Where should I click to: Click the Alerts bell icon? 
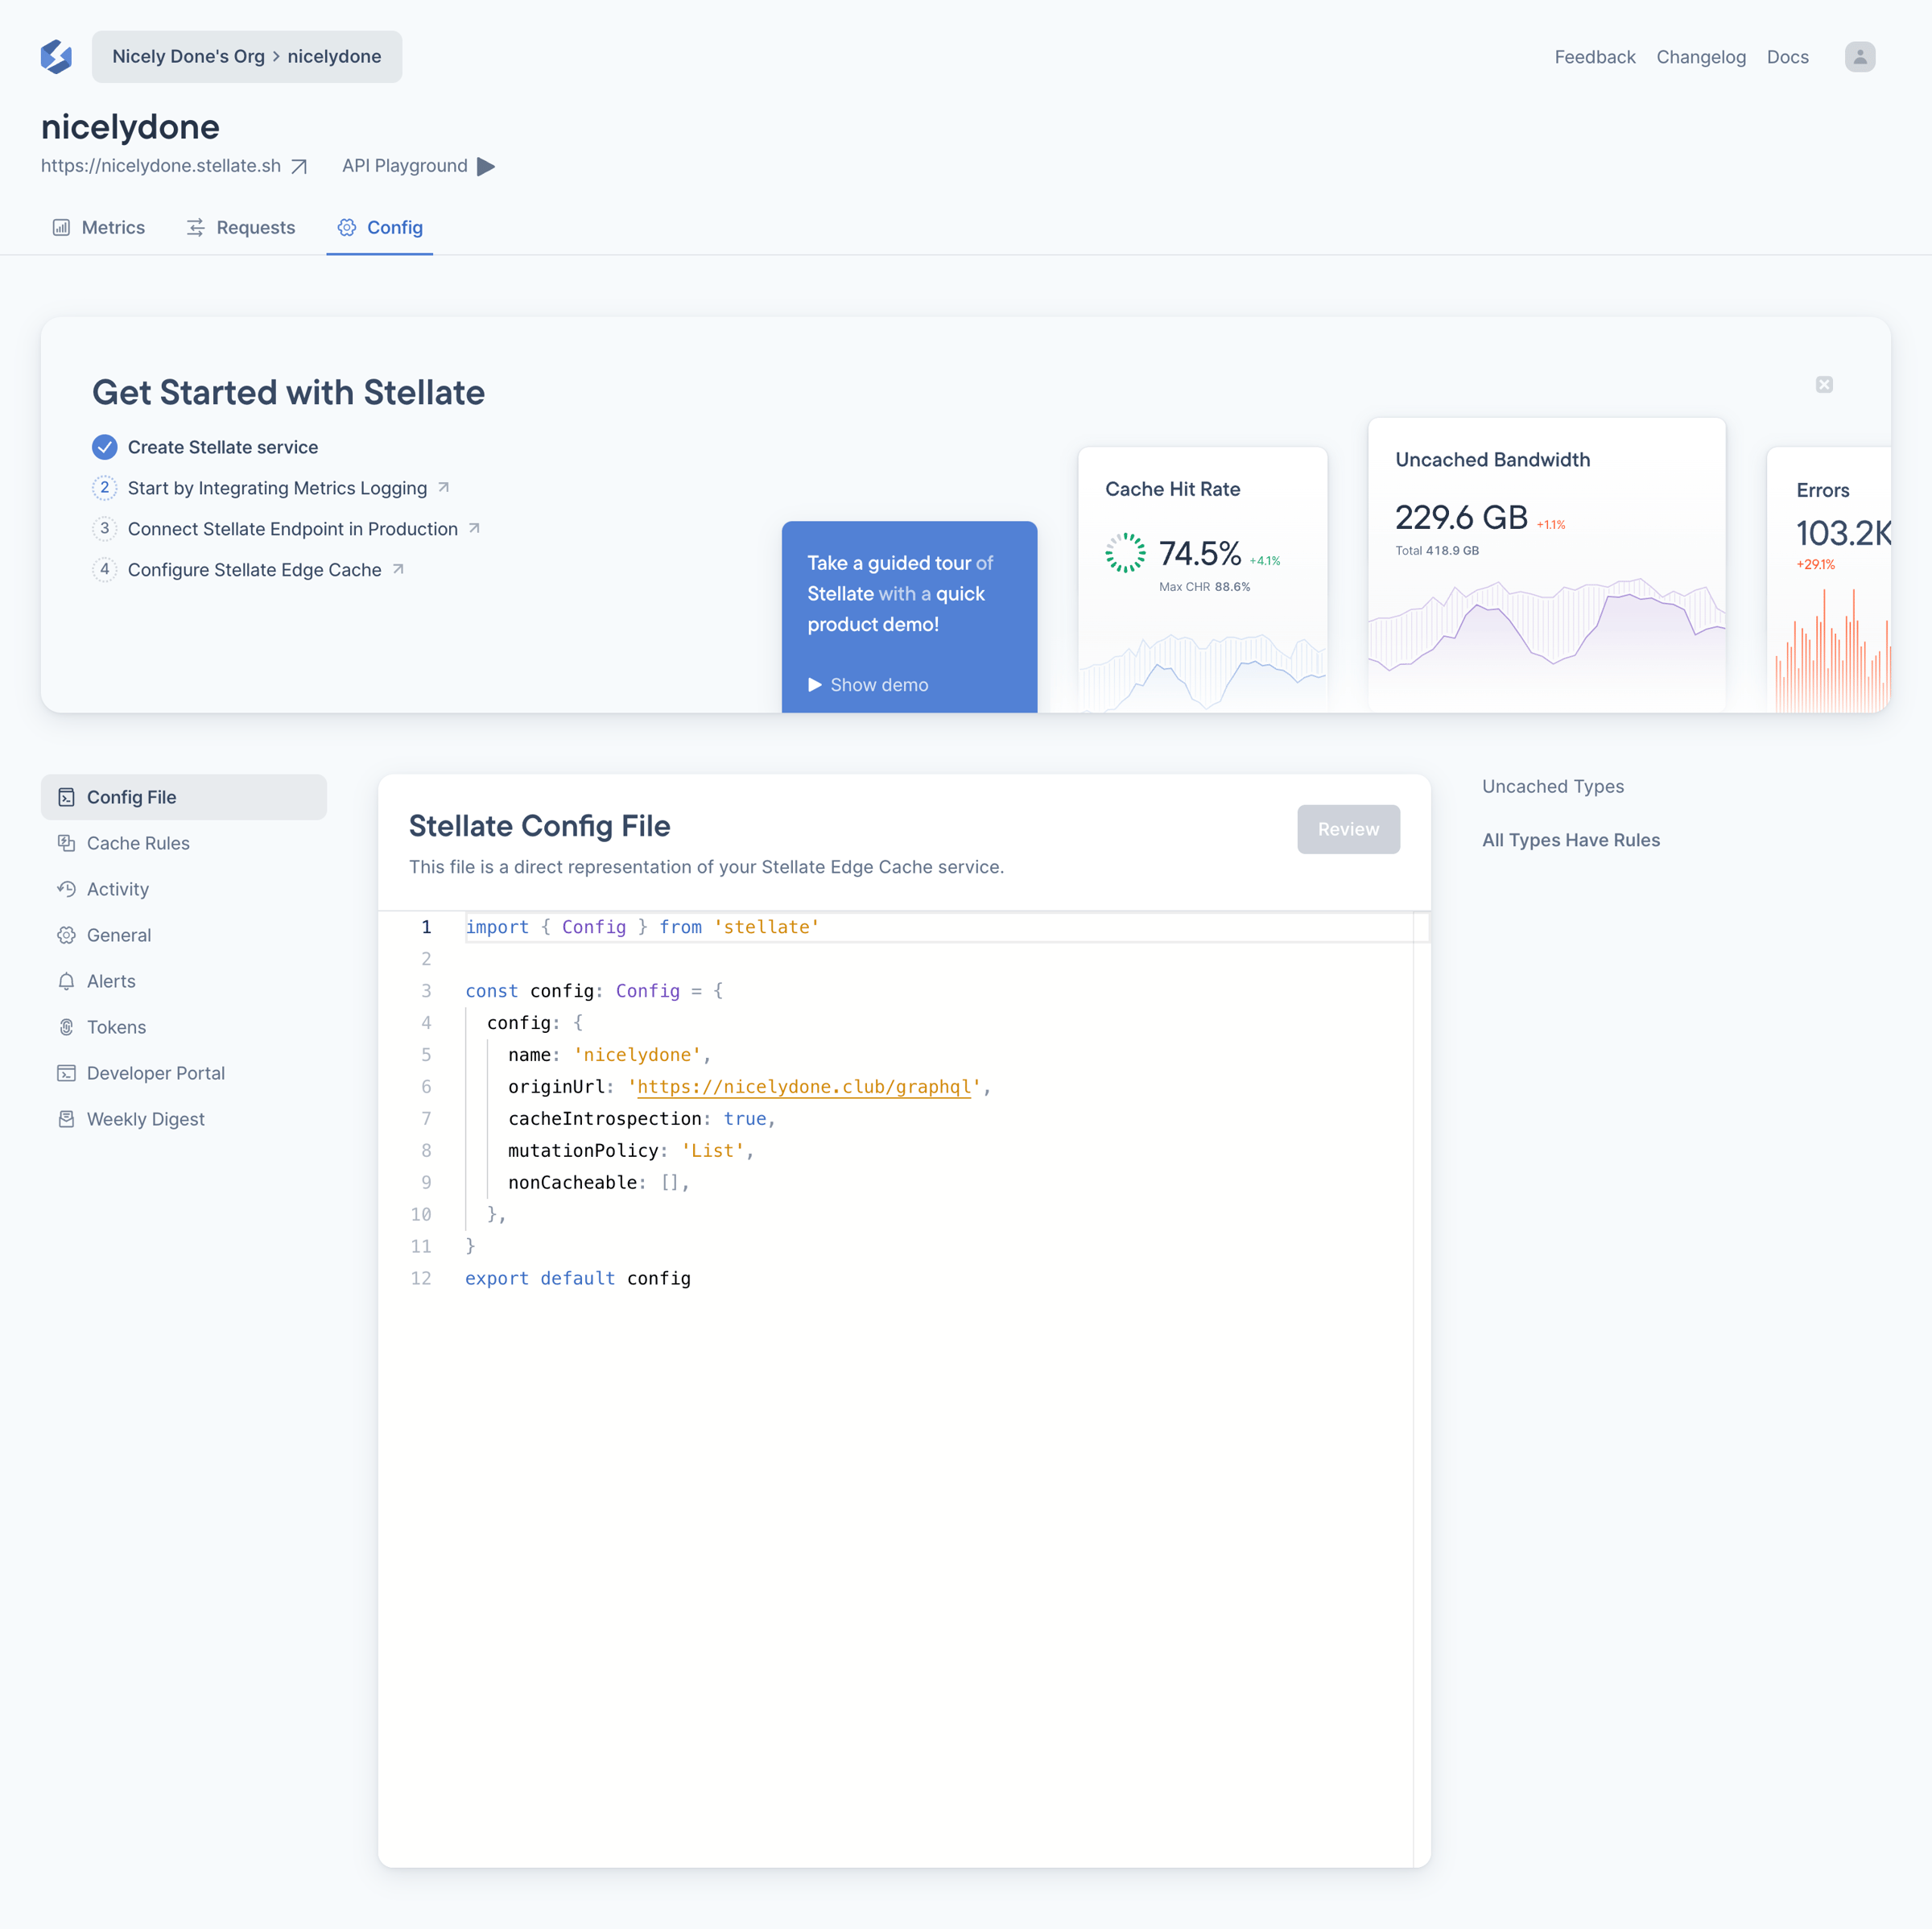67,981
